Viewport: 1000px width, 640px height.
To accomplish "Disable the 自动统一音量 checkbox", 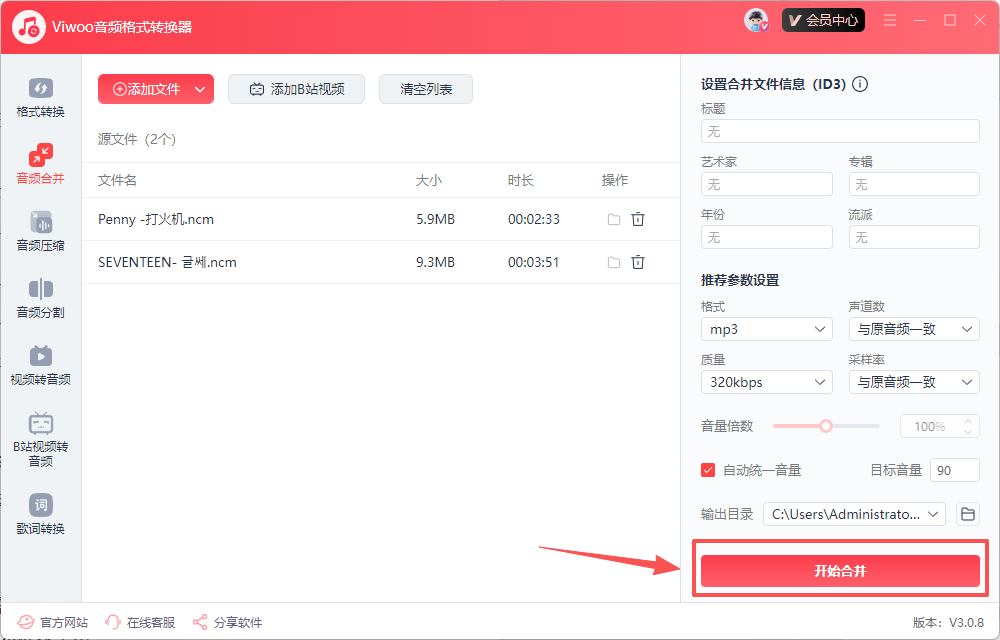I will (708, 470).
